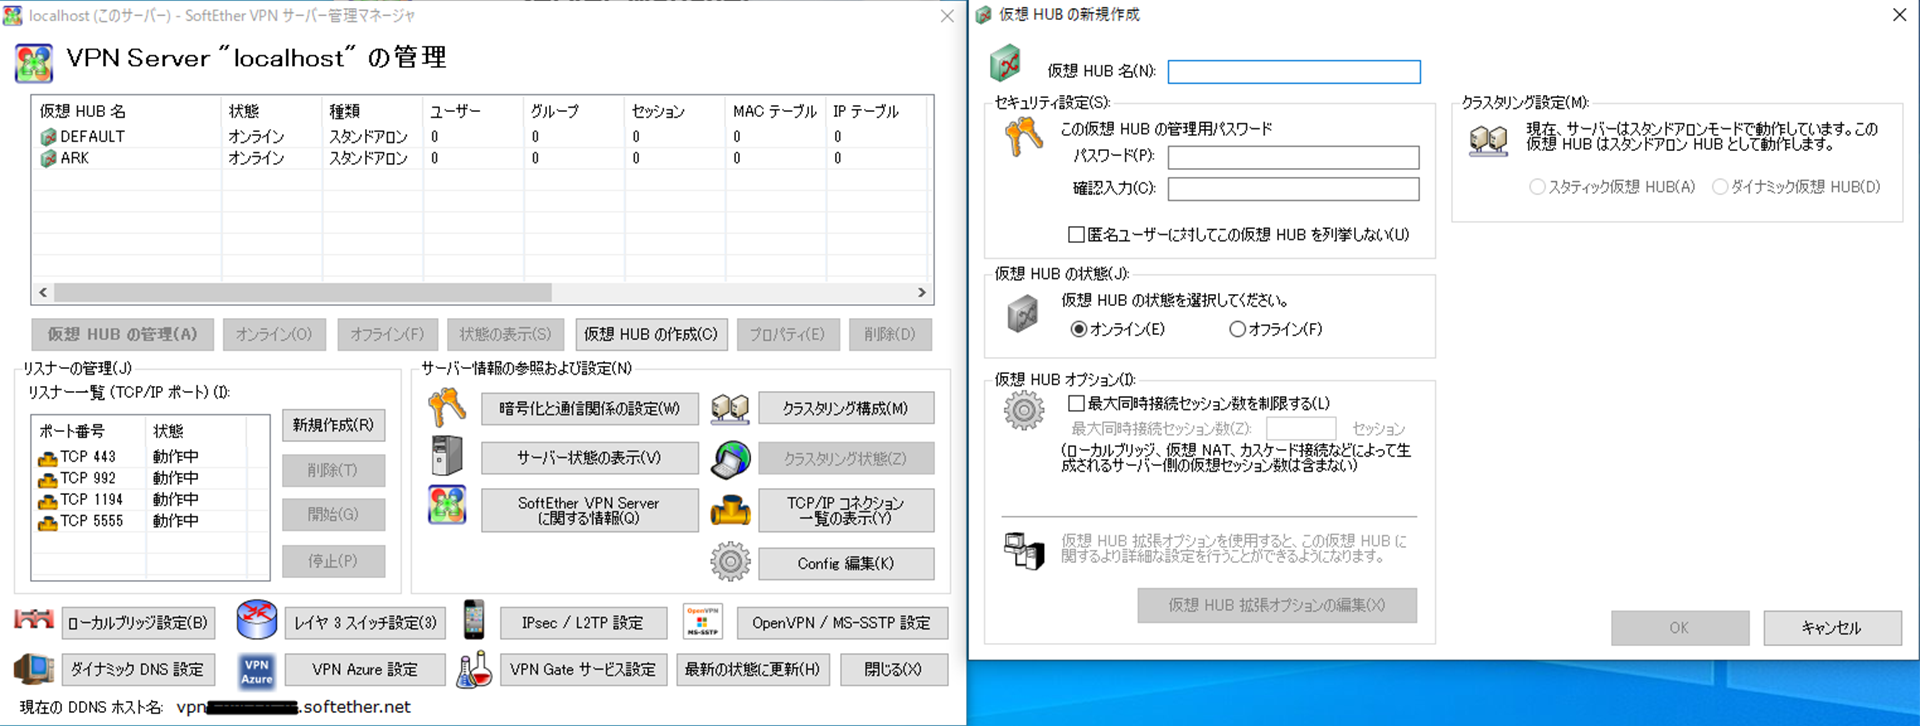Click the smartphone IPsec icon
The image size is (1920, 726).
pyautogui.click(x=474, y=620)
